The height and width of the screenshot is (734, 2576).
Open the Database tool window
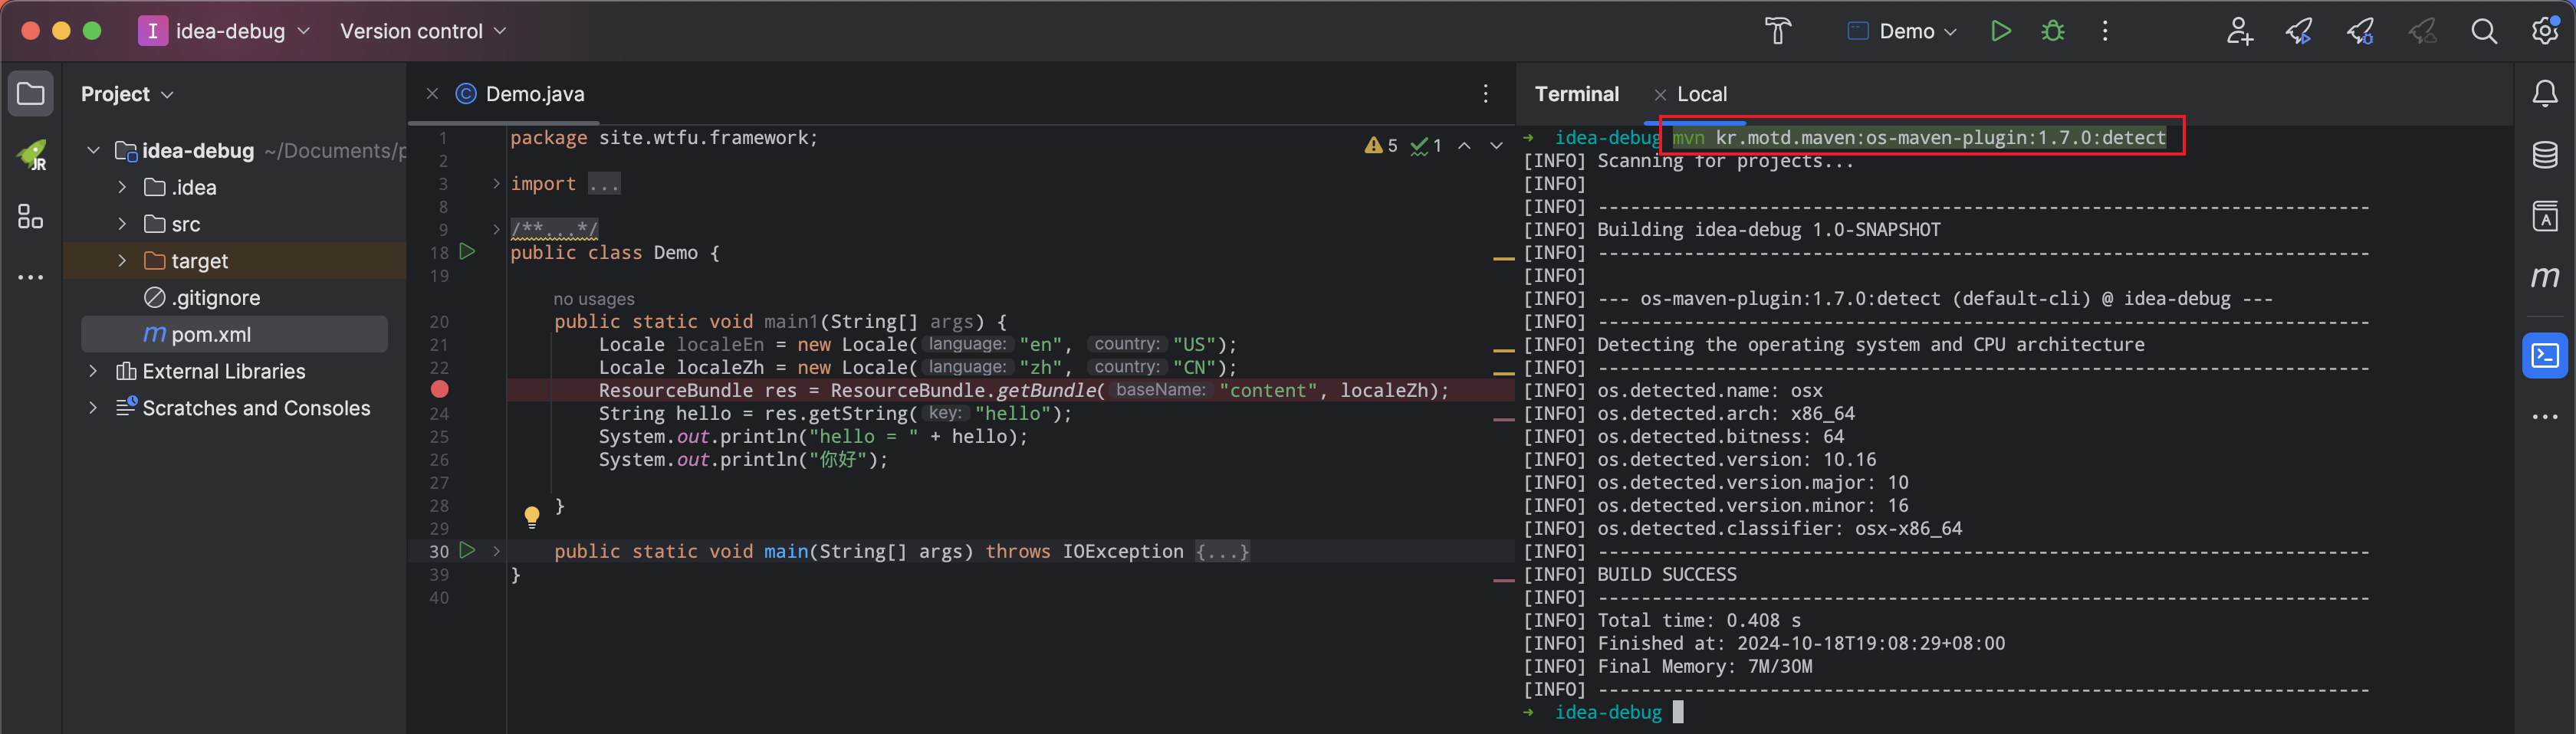2544,155
